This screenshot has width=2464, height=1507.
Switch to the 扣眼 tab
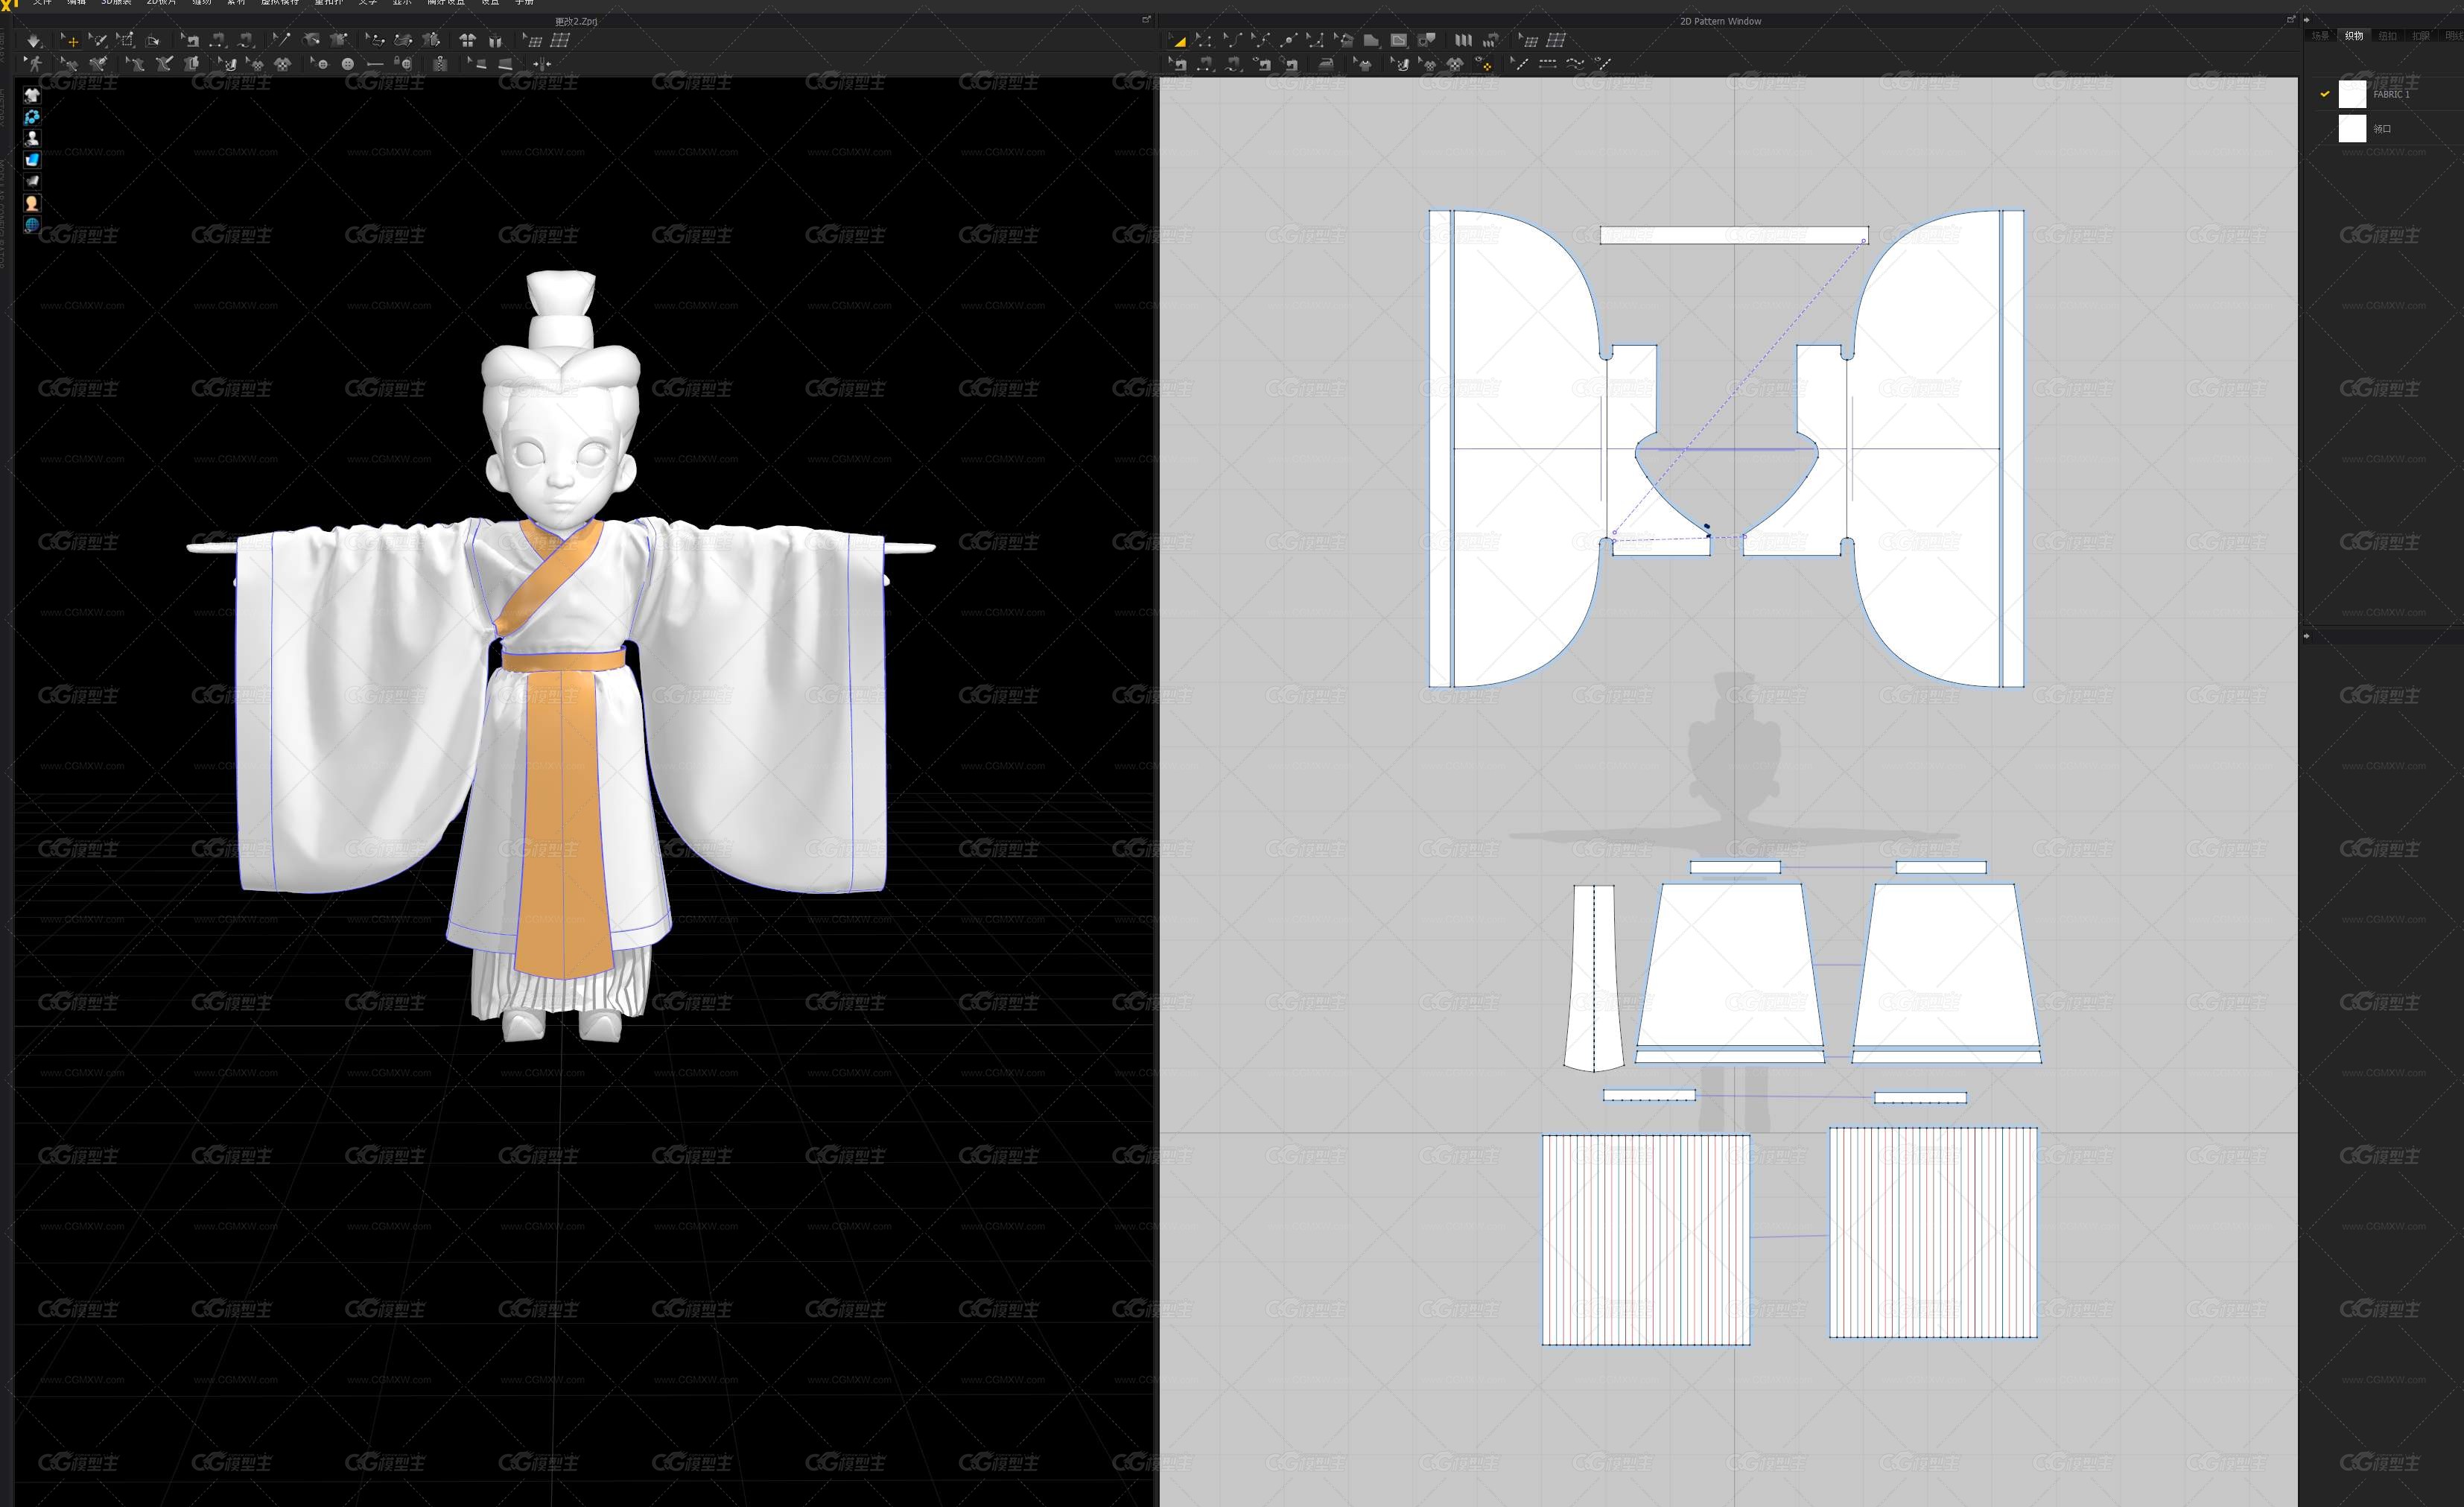(x=2420, y=35)
